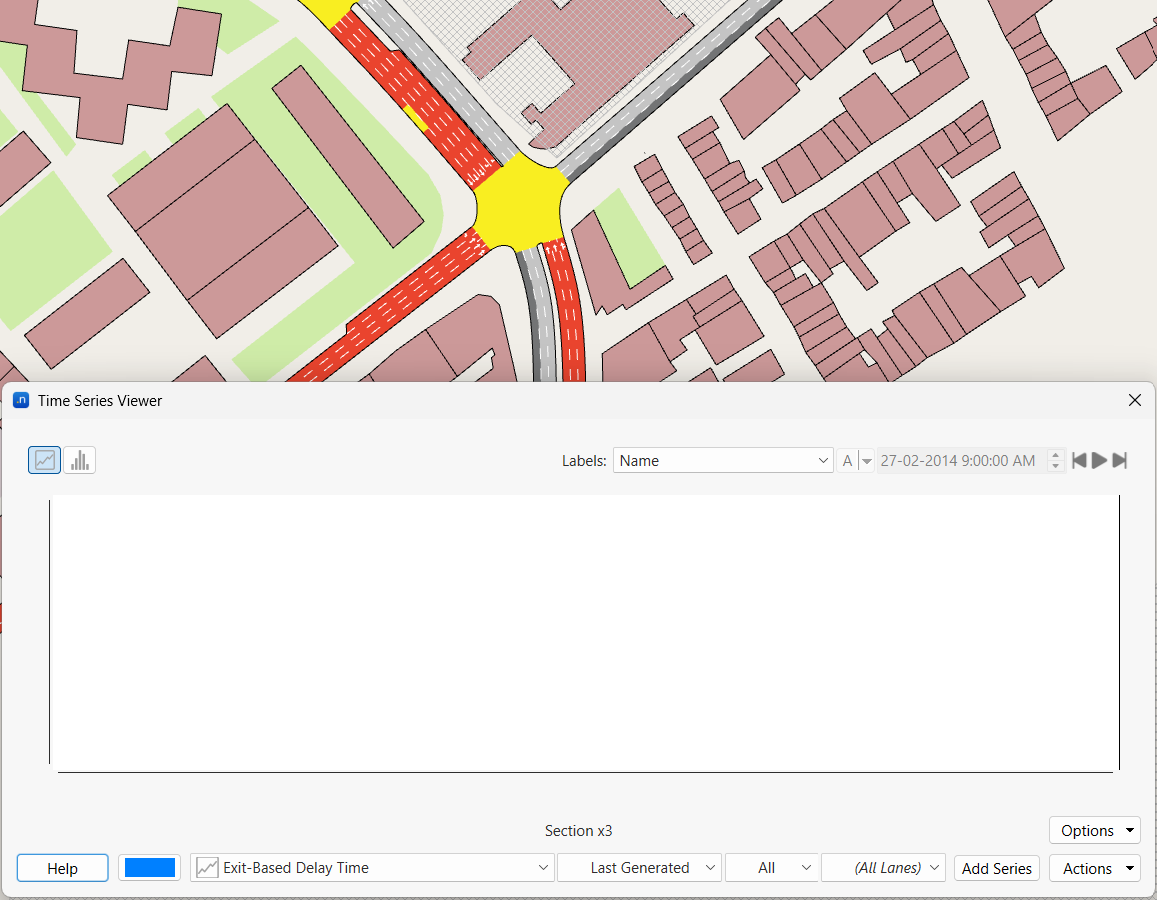Click the Add Series button
The width and height of the screenshot is (1157, 900).
click(x=996, y=868)
